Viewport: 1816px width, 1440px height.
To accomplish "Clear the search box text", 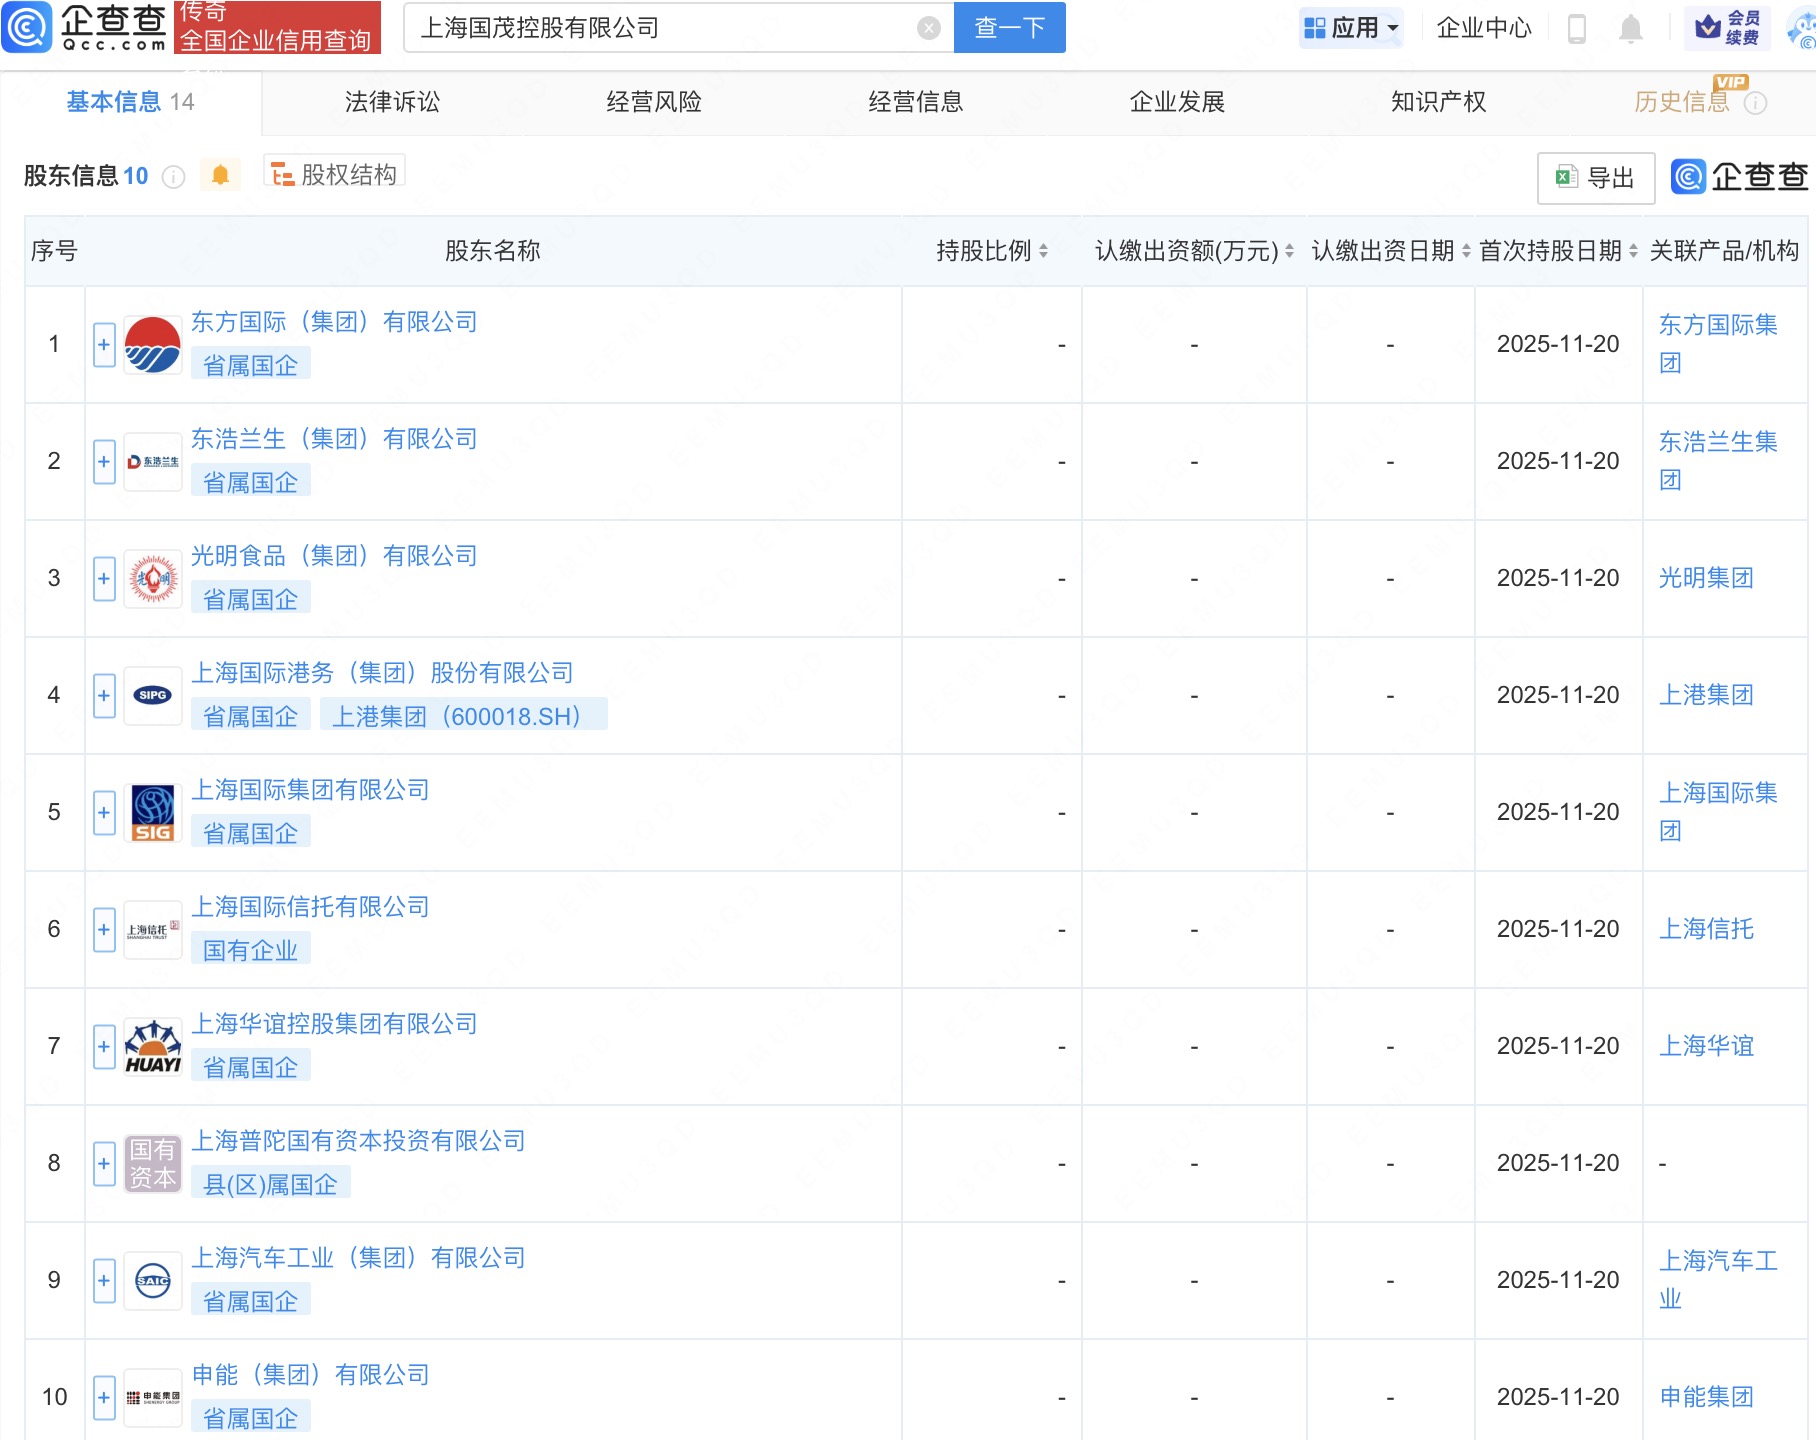I will click(928, 28).
